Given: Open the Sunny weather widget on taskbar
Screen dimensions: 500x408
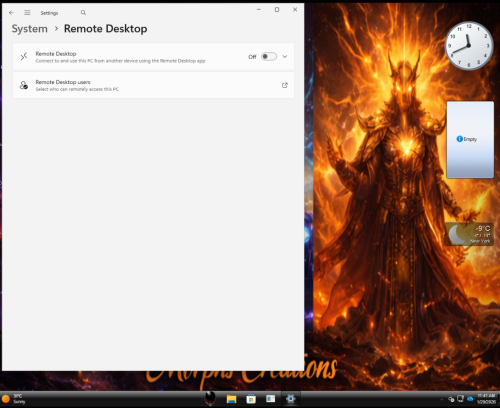Looking at the screenshot, I should tap(14, 399).
